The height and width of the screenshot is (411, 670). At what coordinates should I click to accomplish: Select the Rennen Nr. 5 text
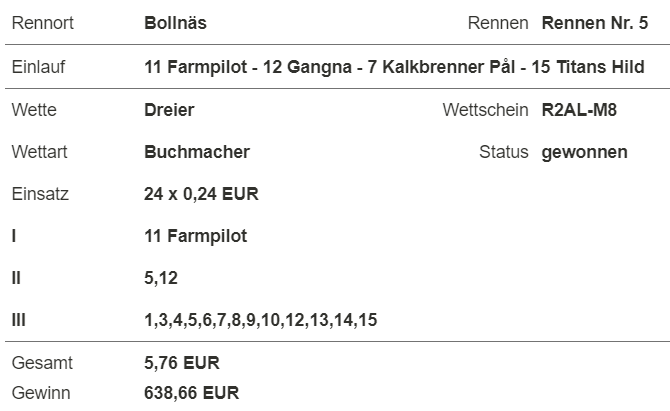coord(595,23)
